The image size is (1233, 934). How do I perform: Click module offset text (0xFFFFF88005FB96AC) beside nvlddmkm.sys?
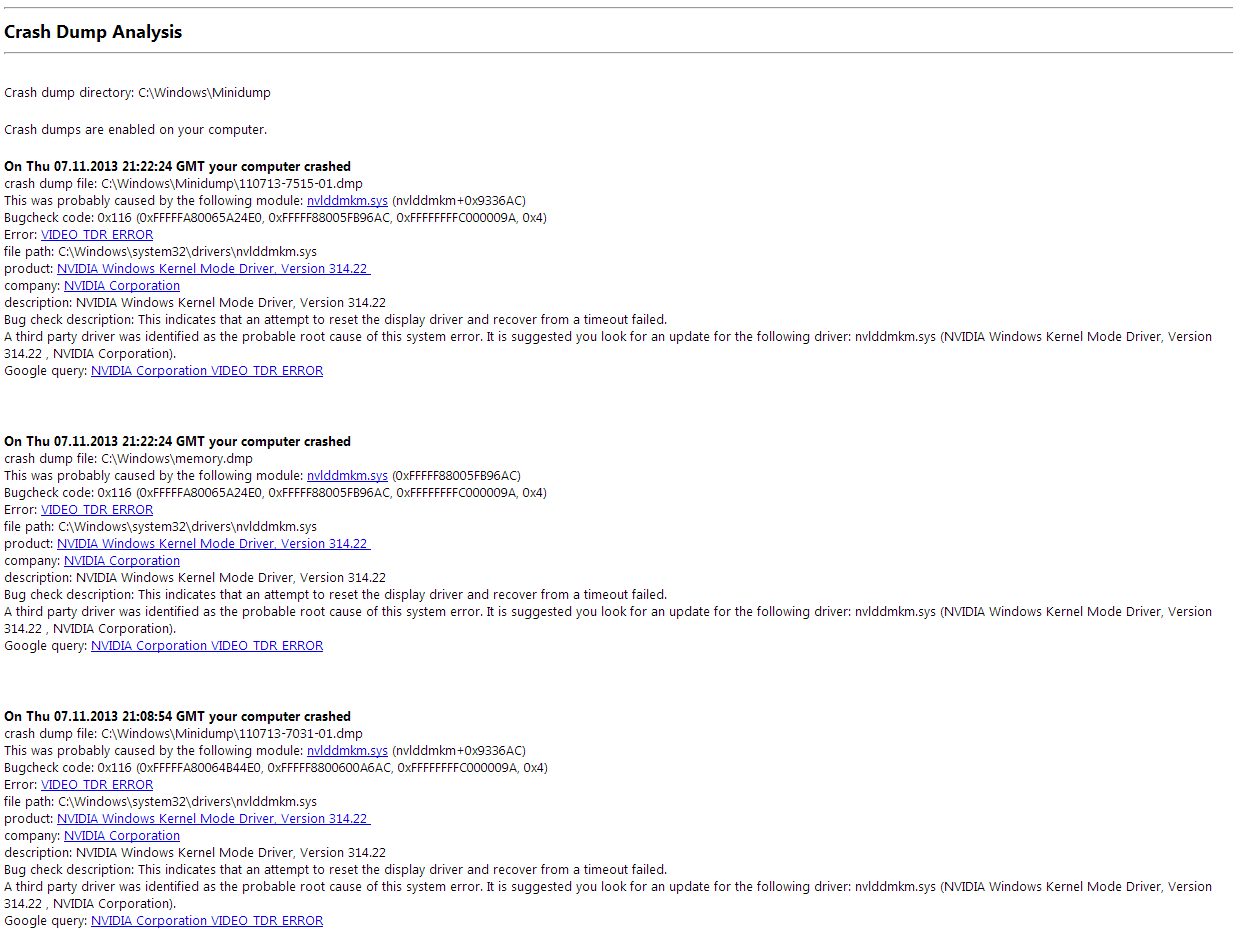click(x=456, y=475)
